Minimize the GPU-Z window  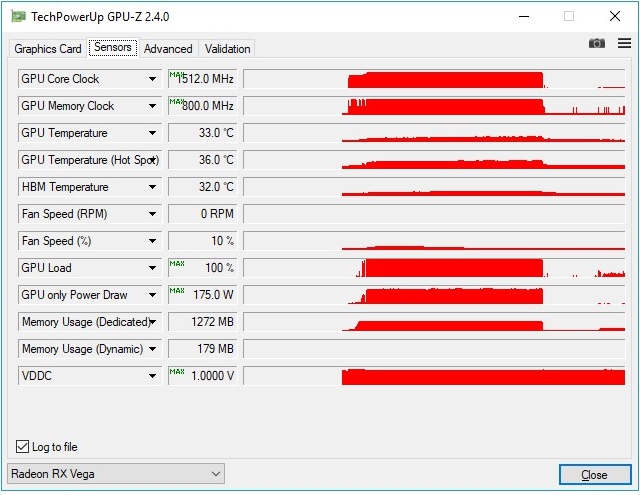pyautogui.click(x=524, y=16)
